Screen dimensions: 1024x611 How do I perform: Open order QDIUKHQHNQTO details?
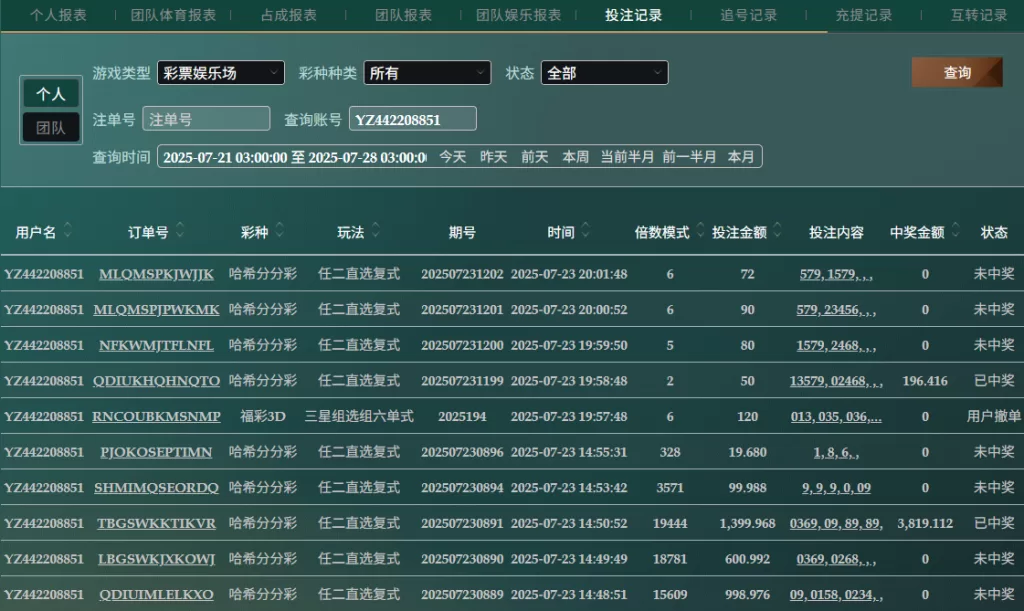pyautogui.click(x=156, y=381)
